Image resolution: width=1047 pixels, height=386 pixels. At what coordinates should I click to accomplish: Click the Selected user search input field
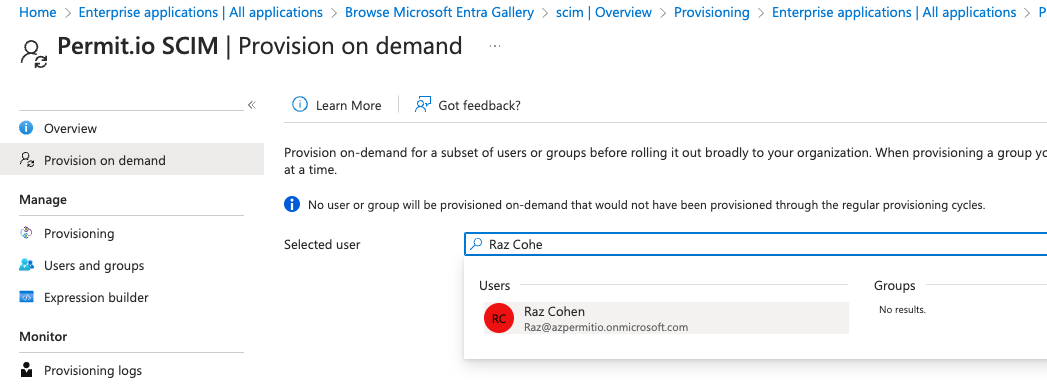click(755, 244)
